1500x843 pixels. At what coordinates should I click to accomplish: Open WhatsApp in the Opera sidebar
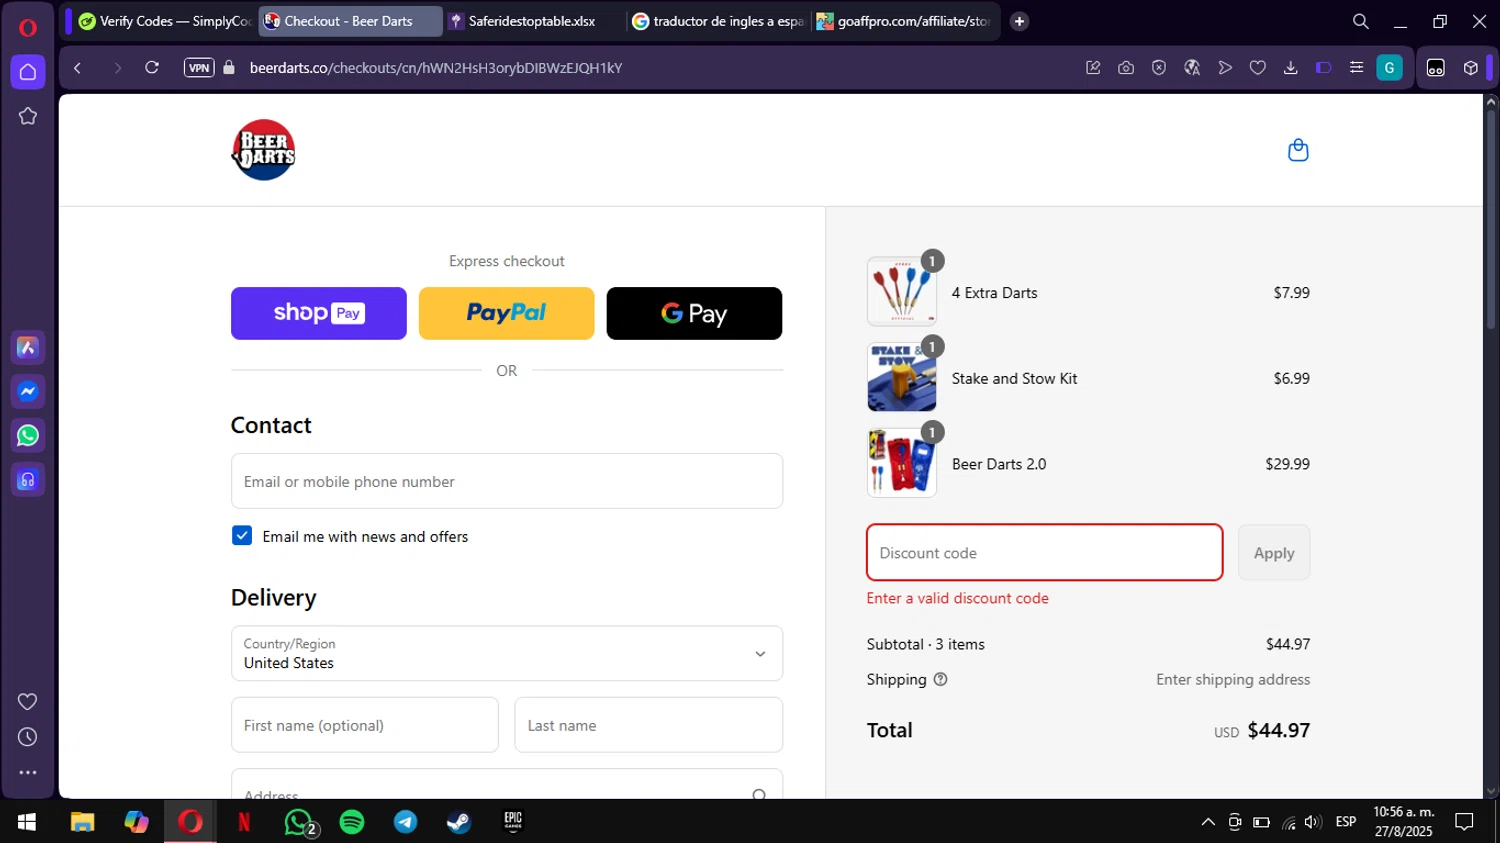coord(28,435)
